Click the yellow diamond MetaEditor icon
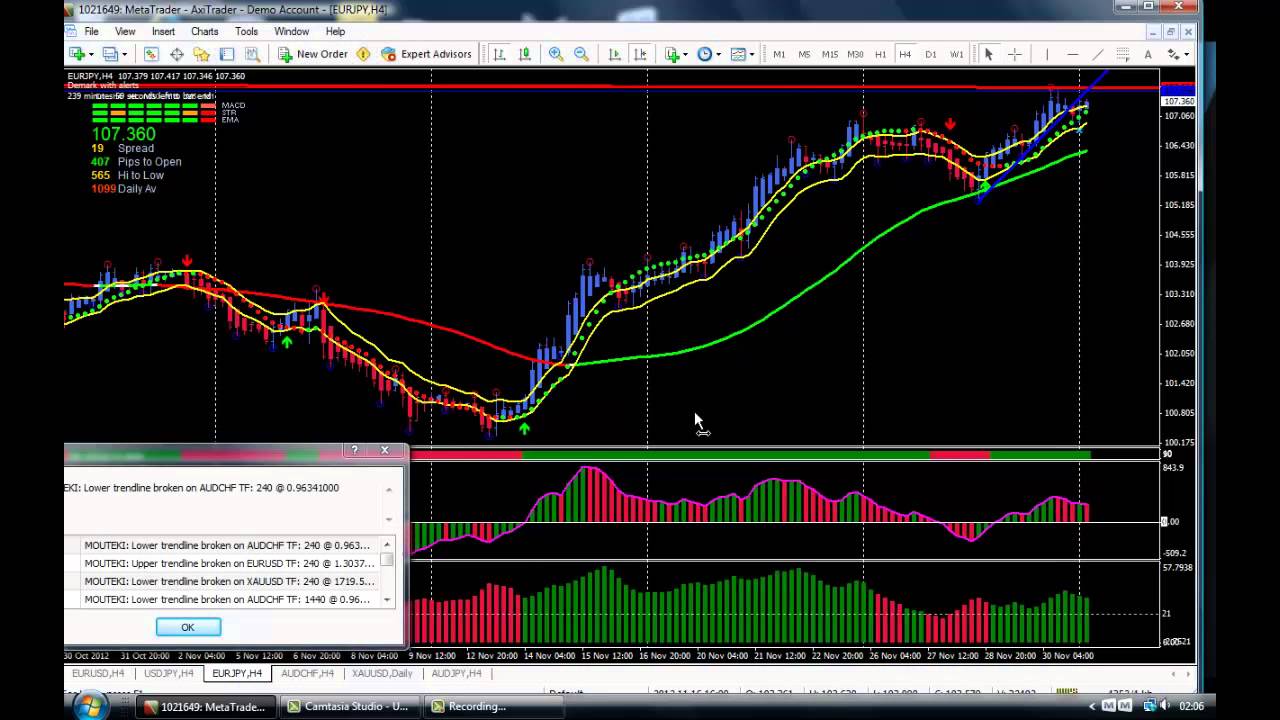 point(363,54)
